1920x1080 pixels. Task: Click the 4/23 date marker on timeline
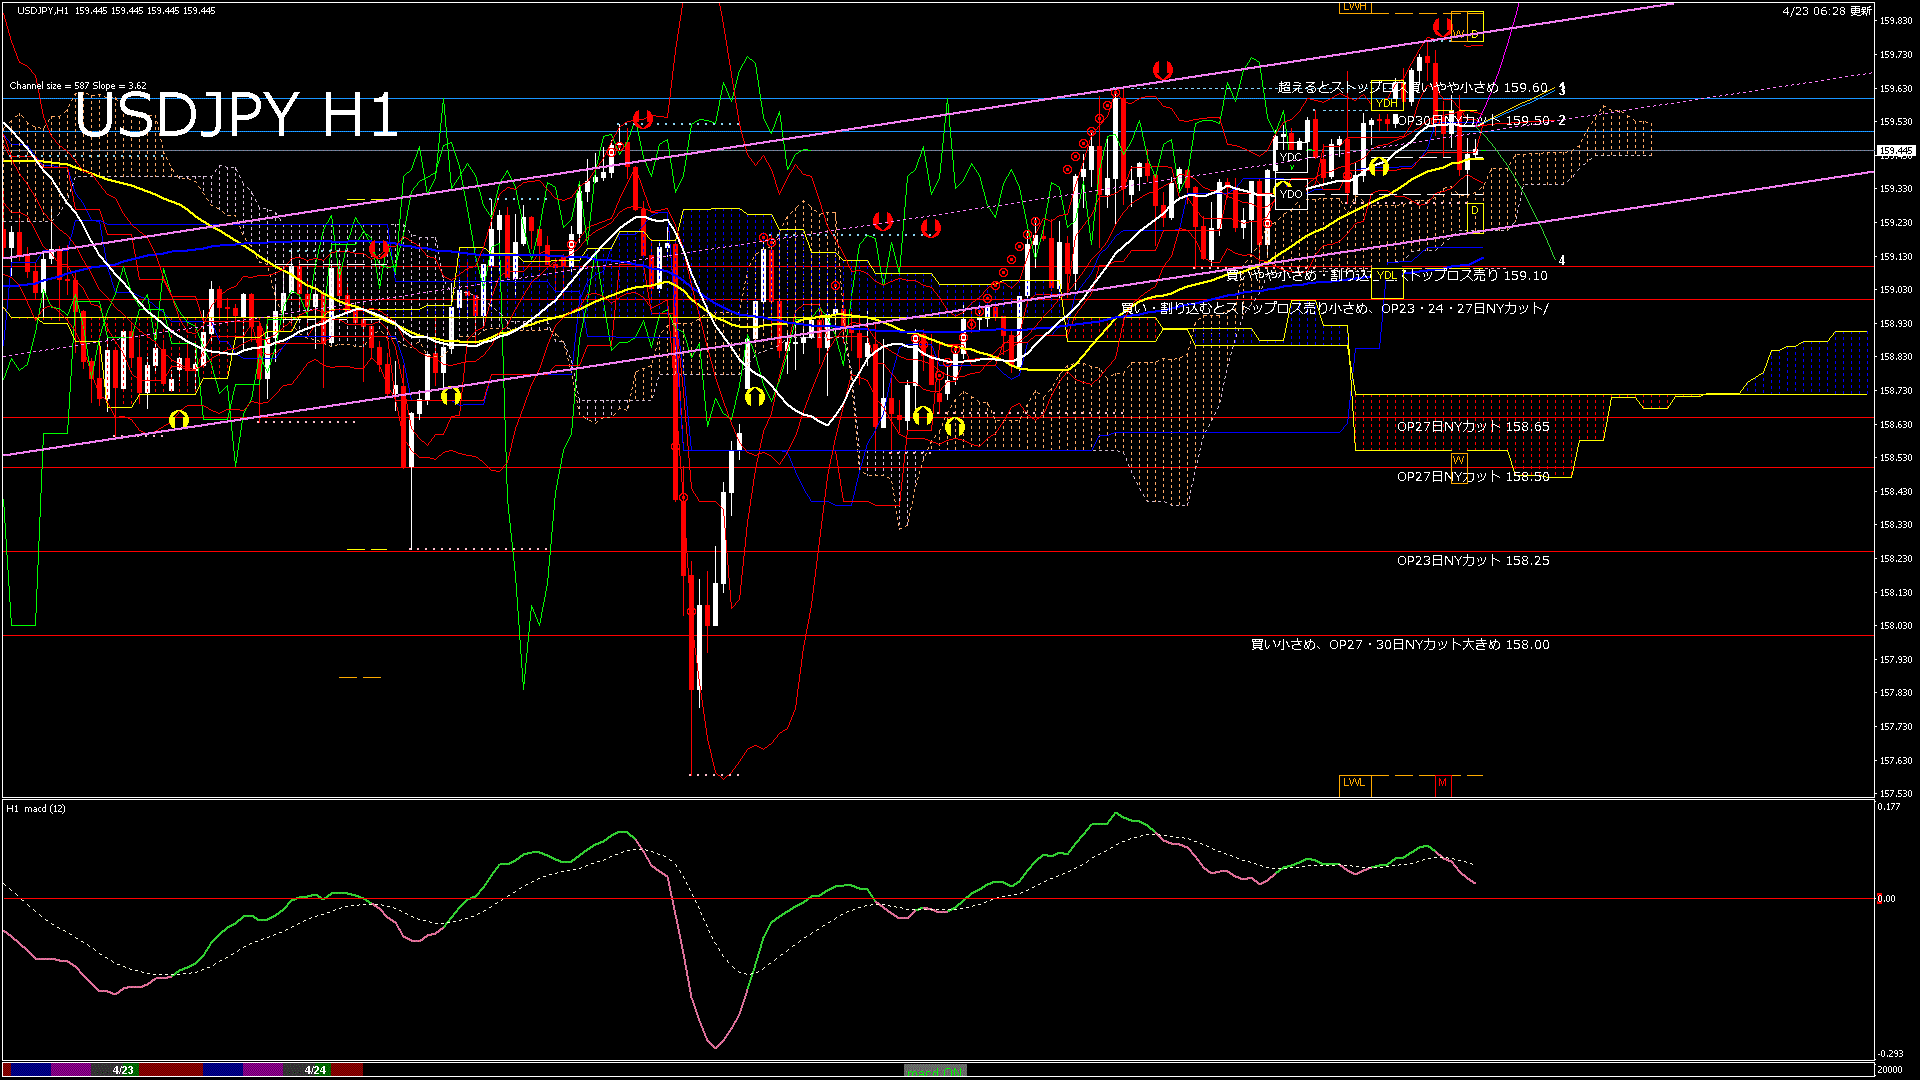point(123,1070)
